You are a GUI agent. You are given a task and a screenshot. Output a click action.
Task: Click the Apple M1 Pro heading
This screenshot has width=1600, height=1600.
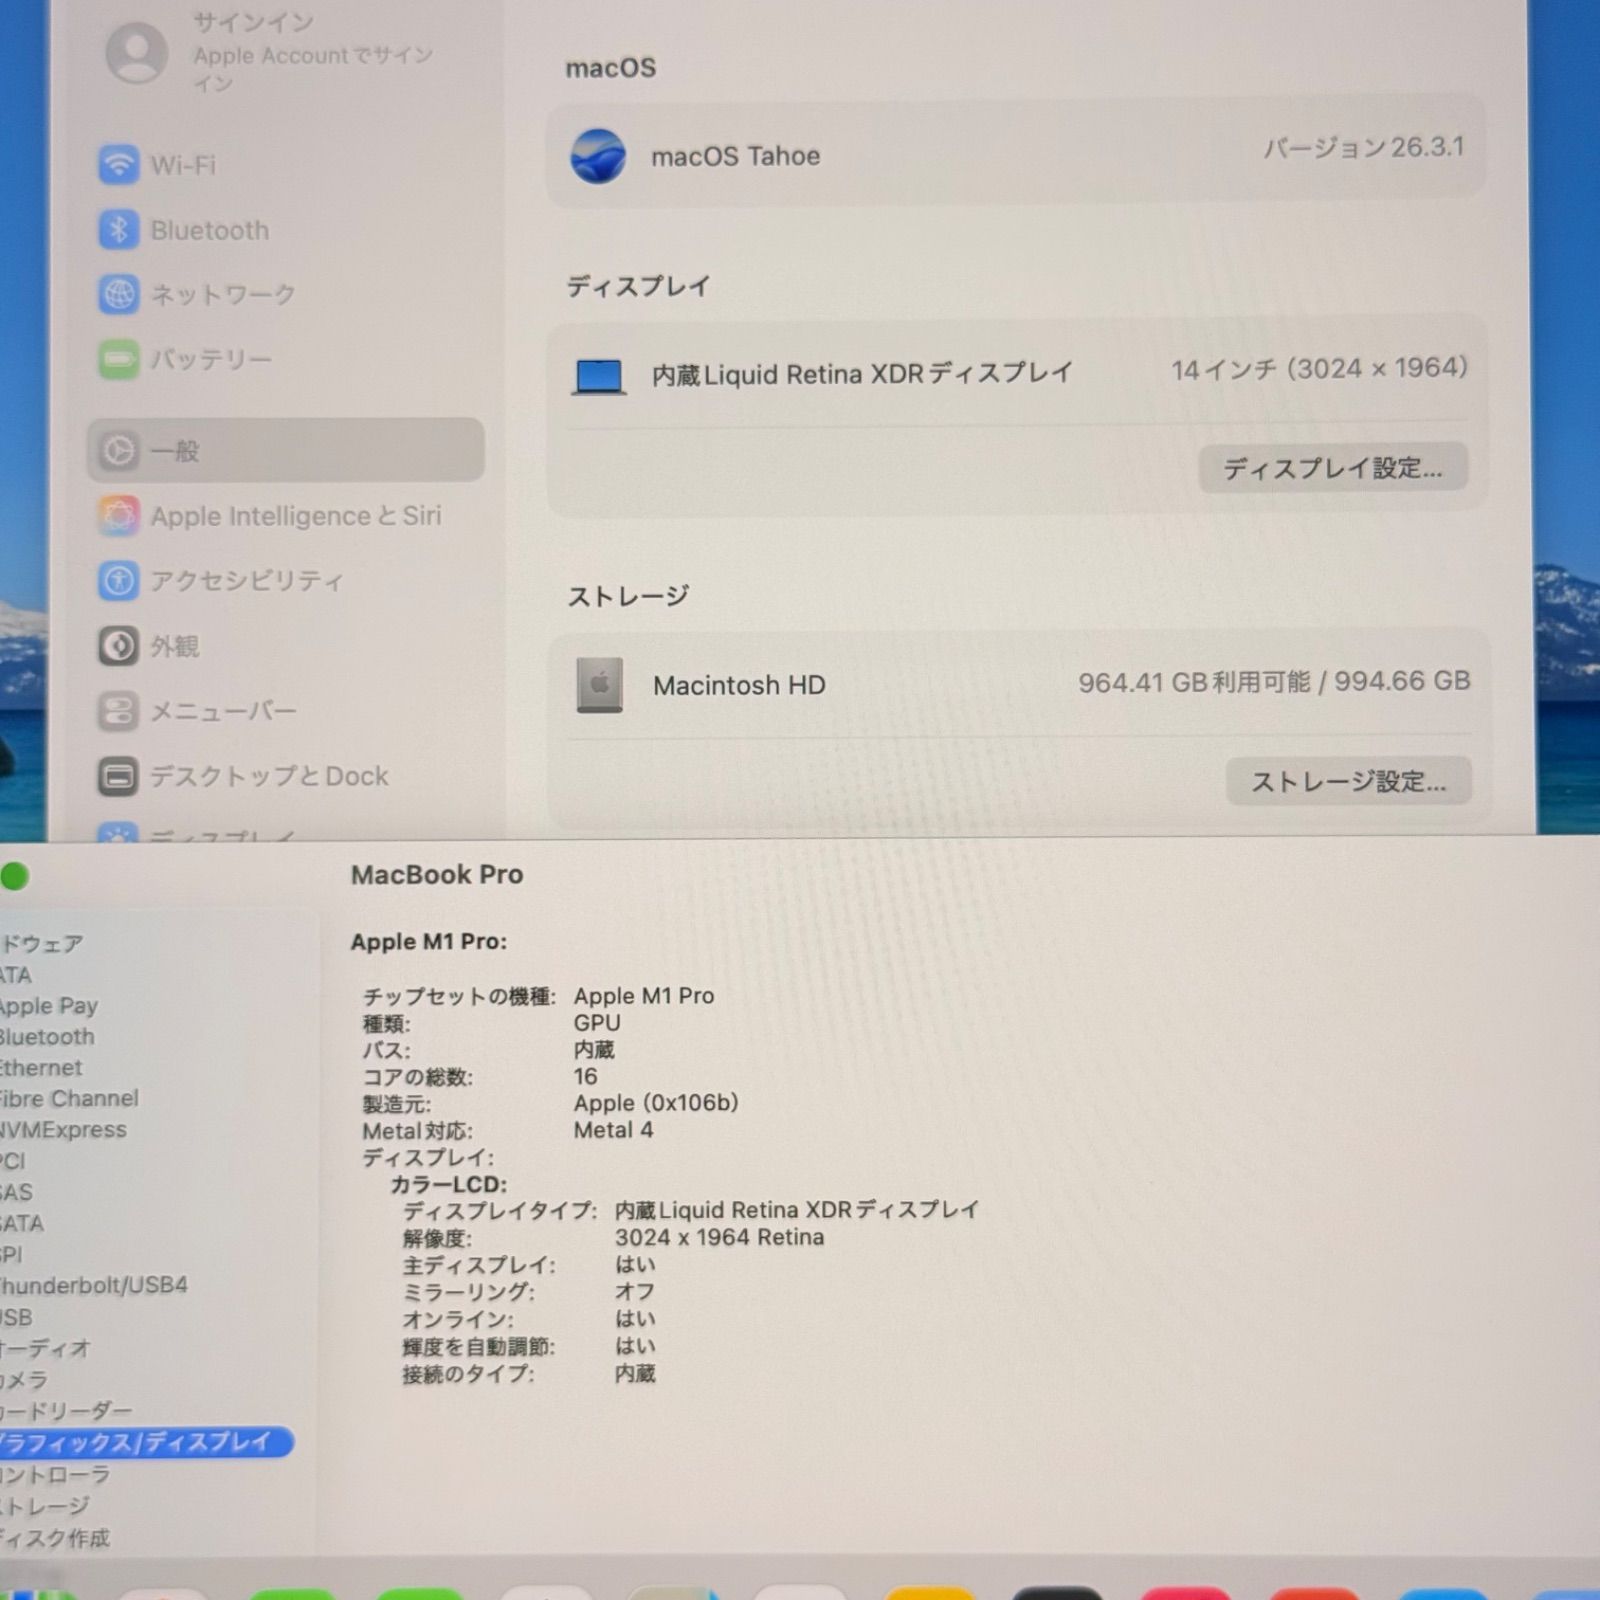[429, 942]
